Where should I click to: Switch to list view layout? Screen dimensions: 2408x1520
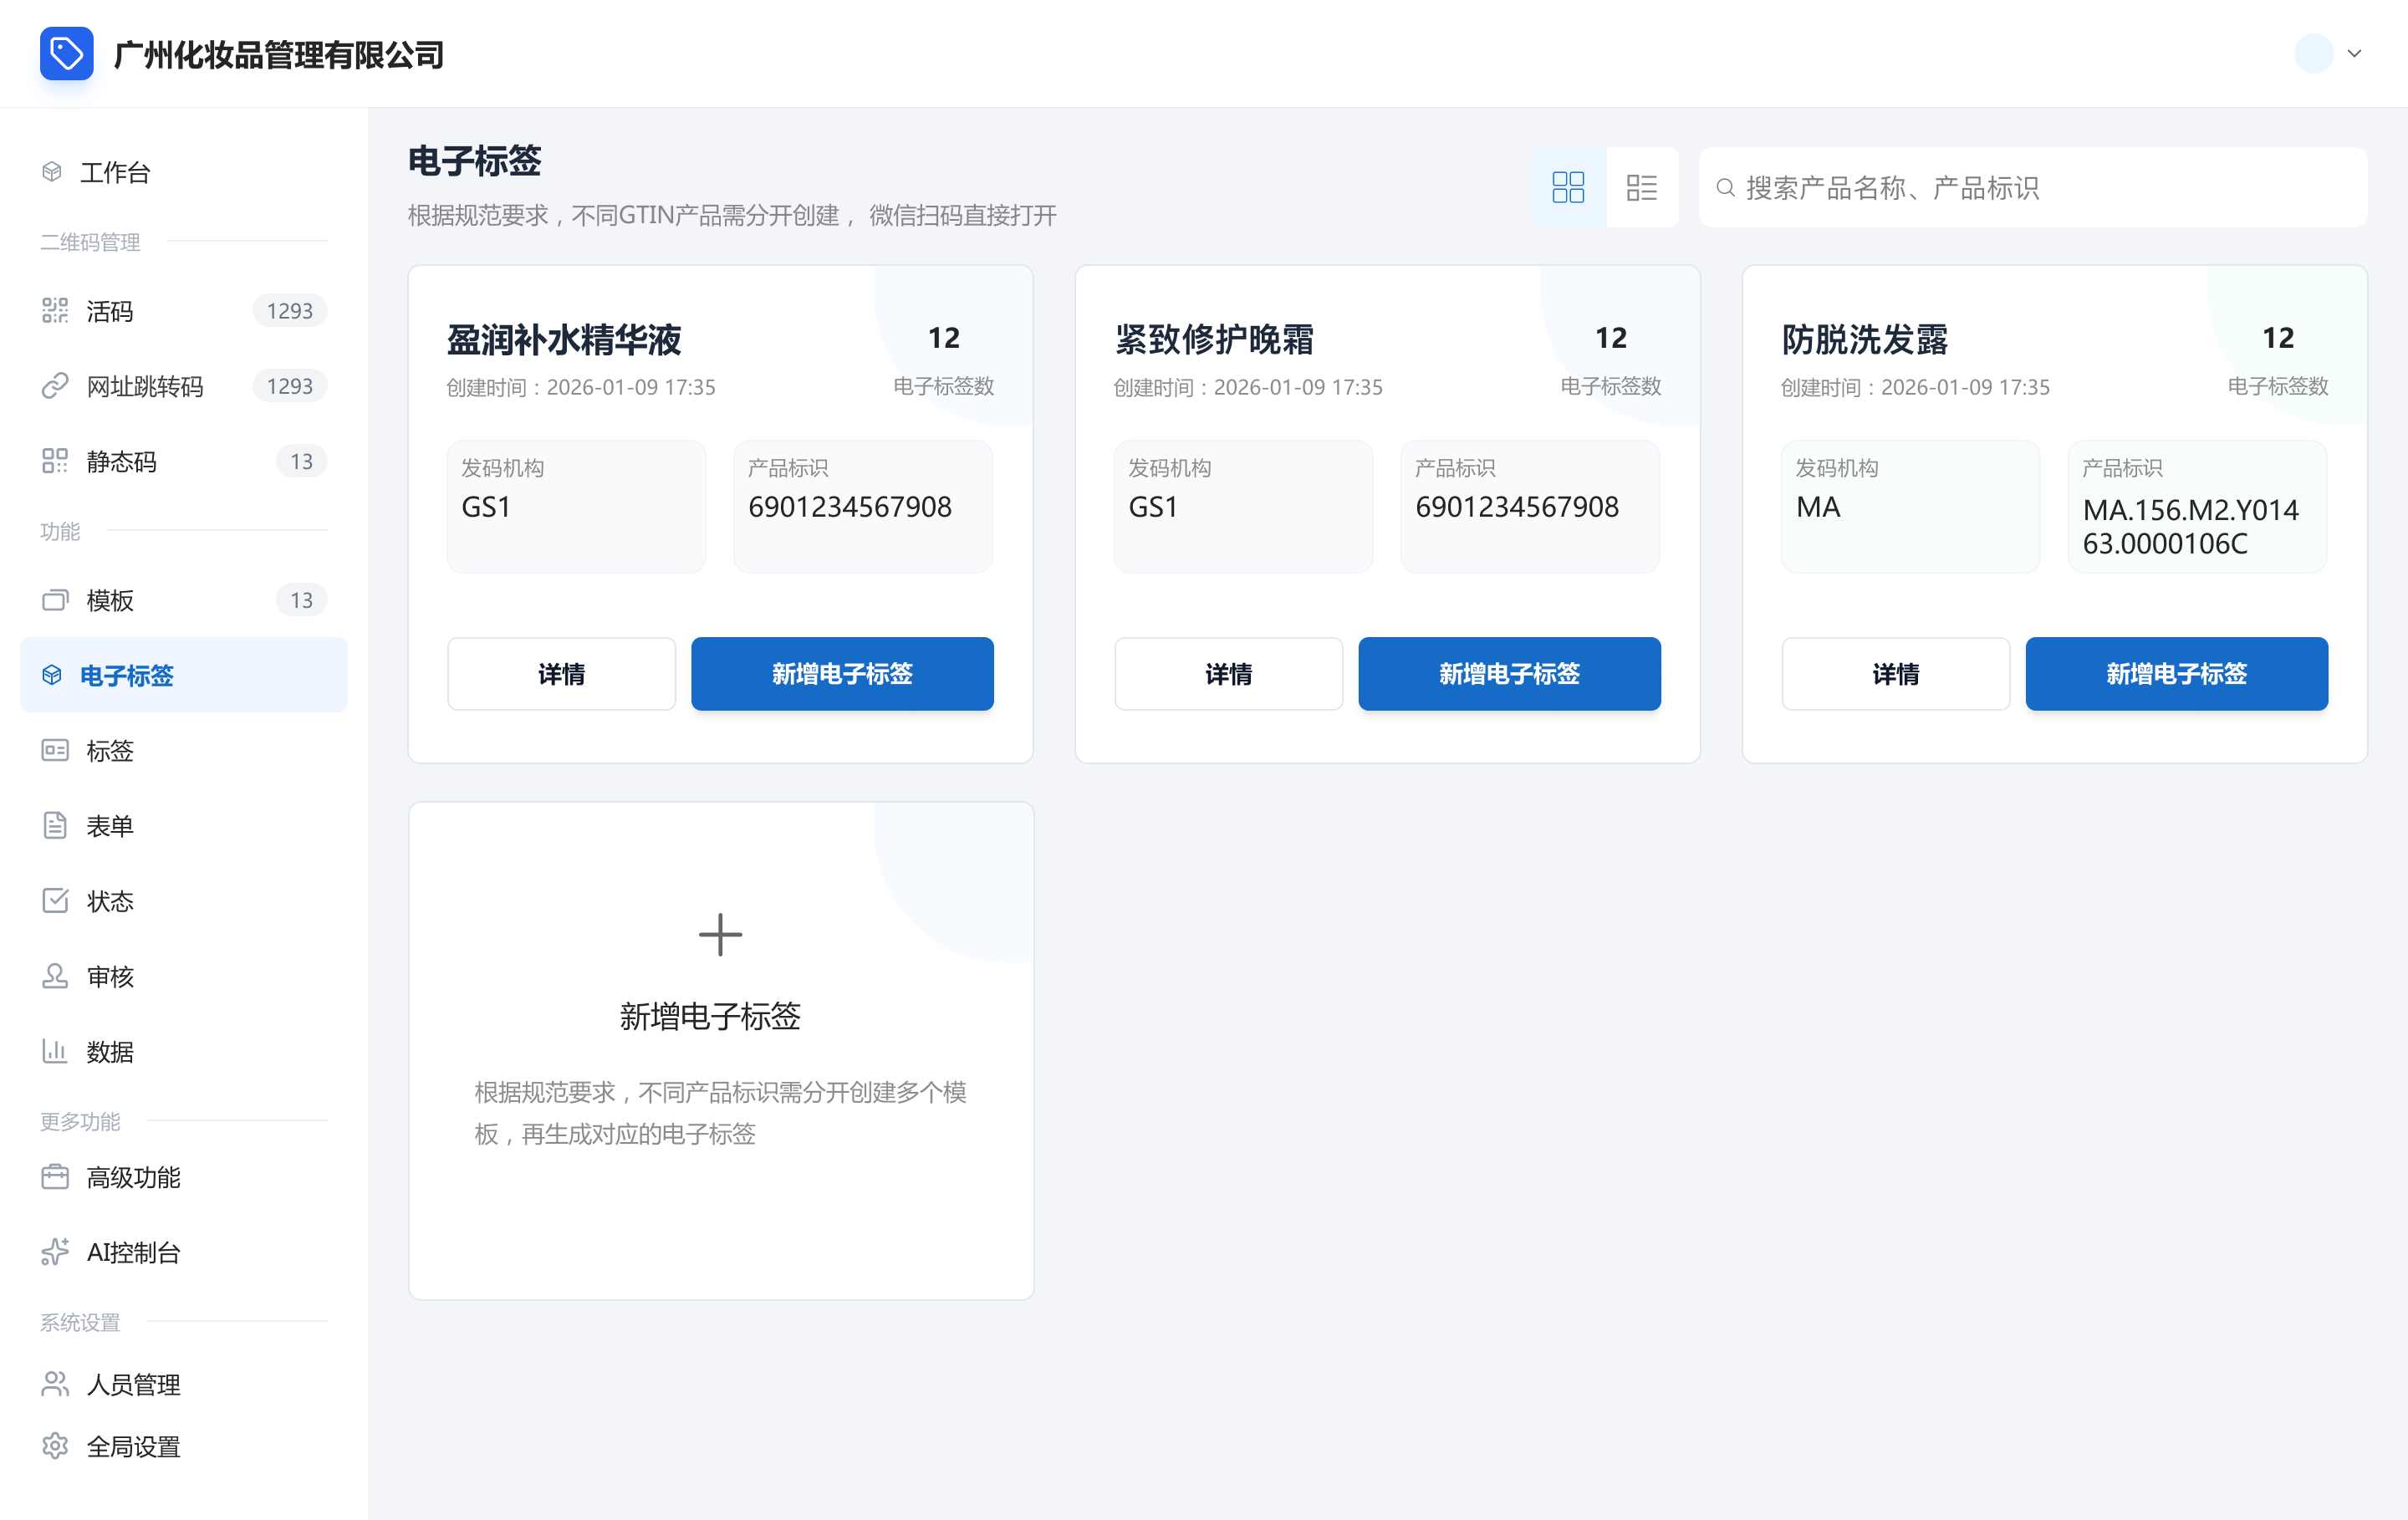coord(1641,187)
